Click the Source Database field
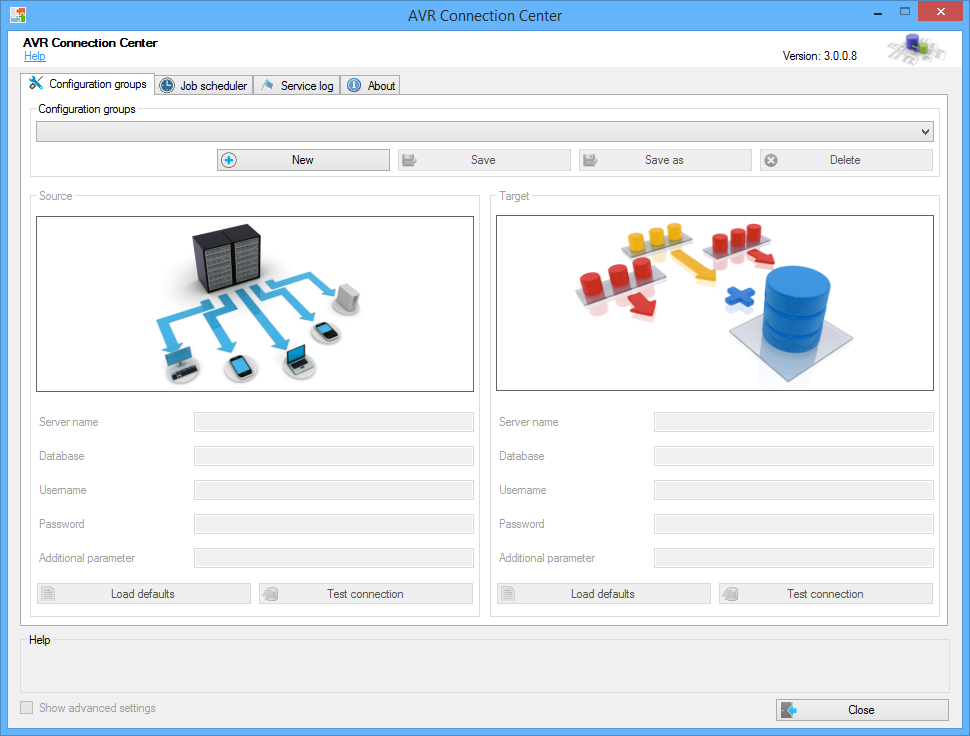 click(334, 456)
